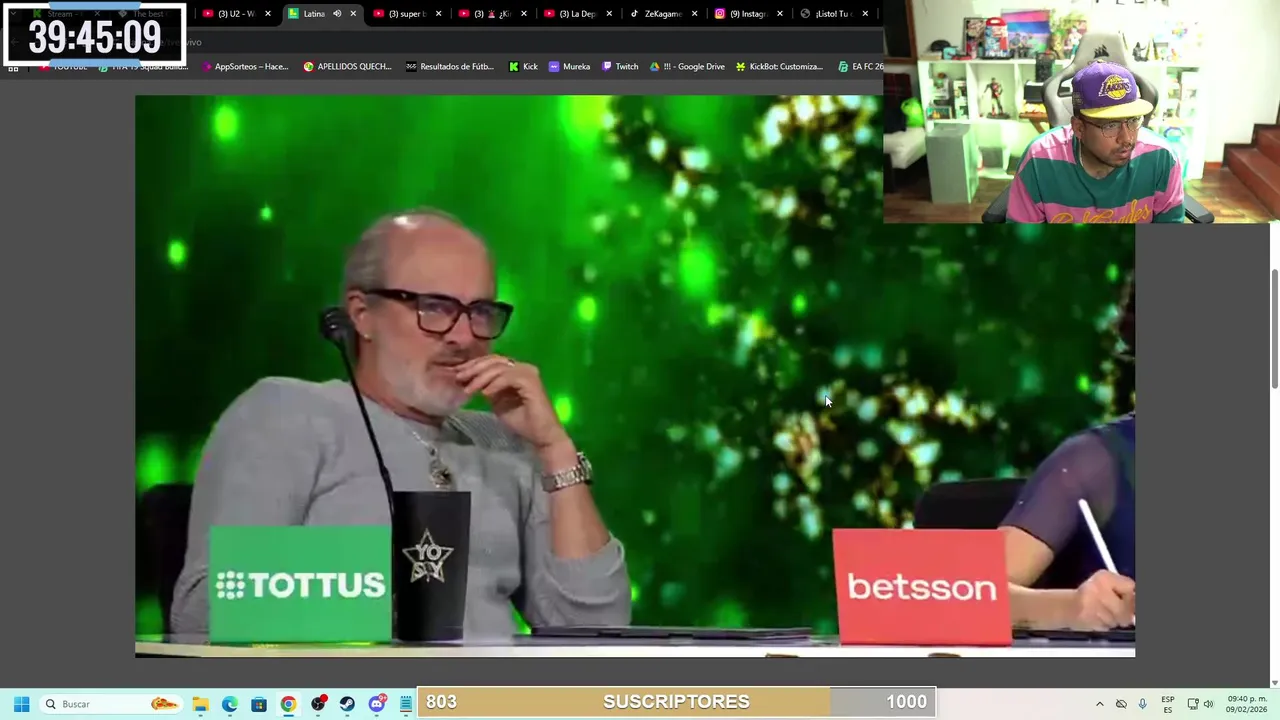Open File Explorer from the taskbar
1280x720 pixels.
[x=200, y=704]
